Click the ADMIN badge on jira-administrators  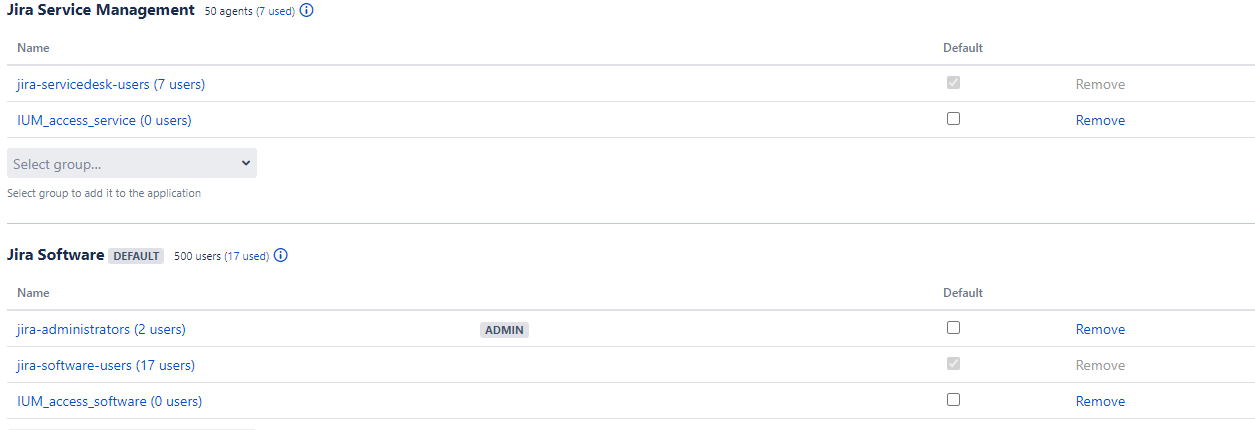tap(504, 329)
